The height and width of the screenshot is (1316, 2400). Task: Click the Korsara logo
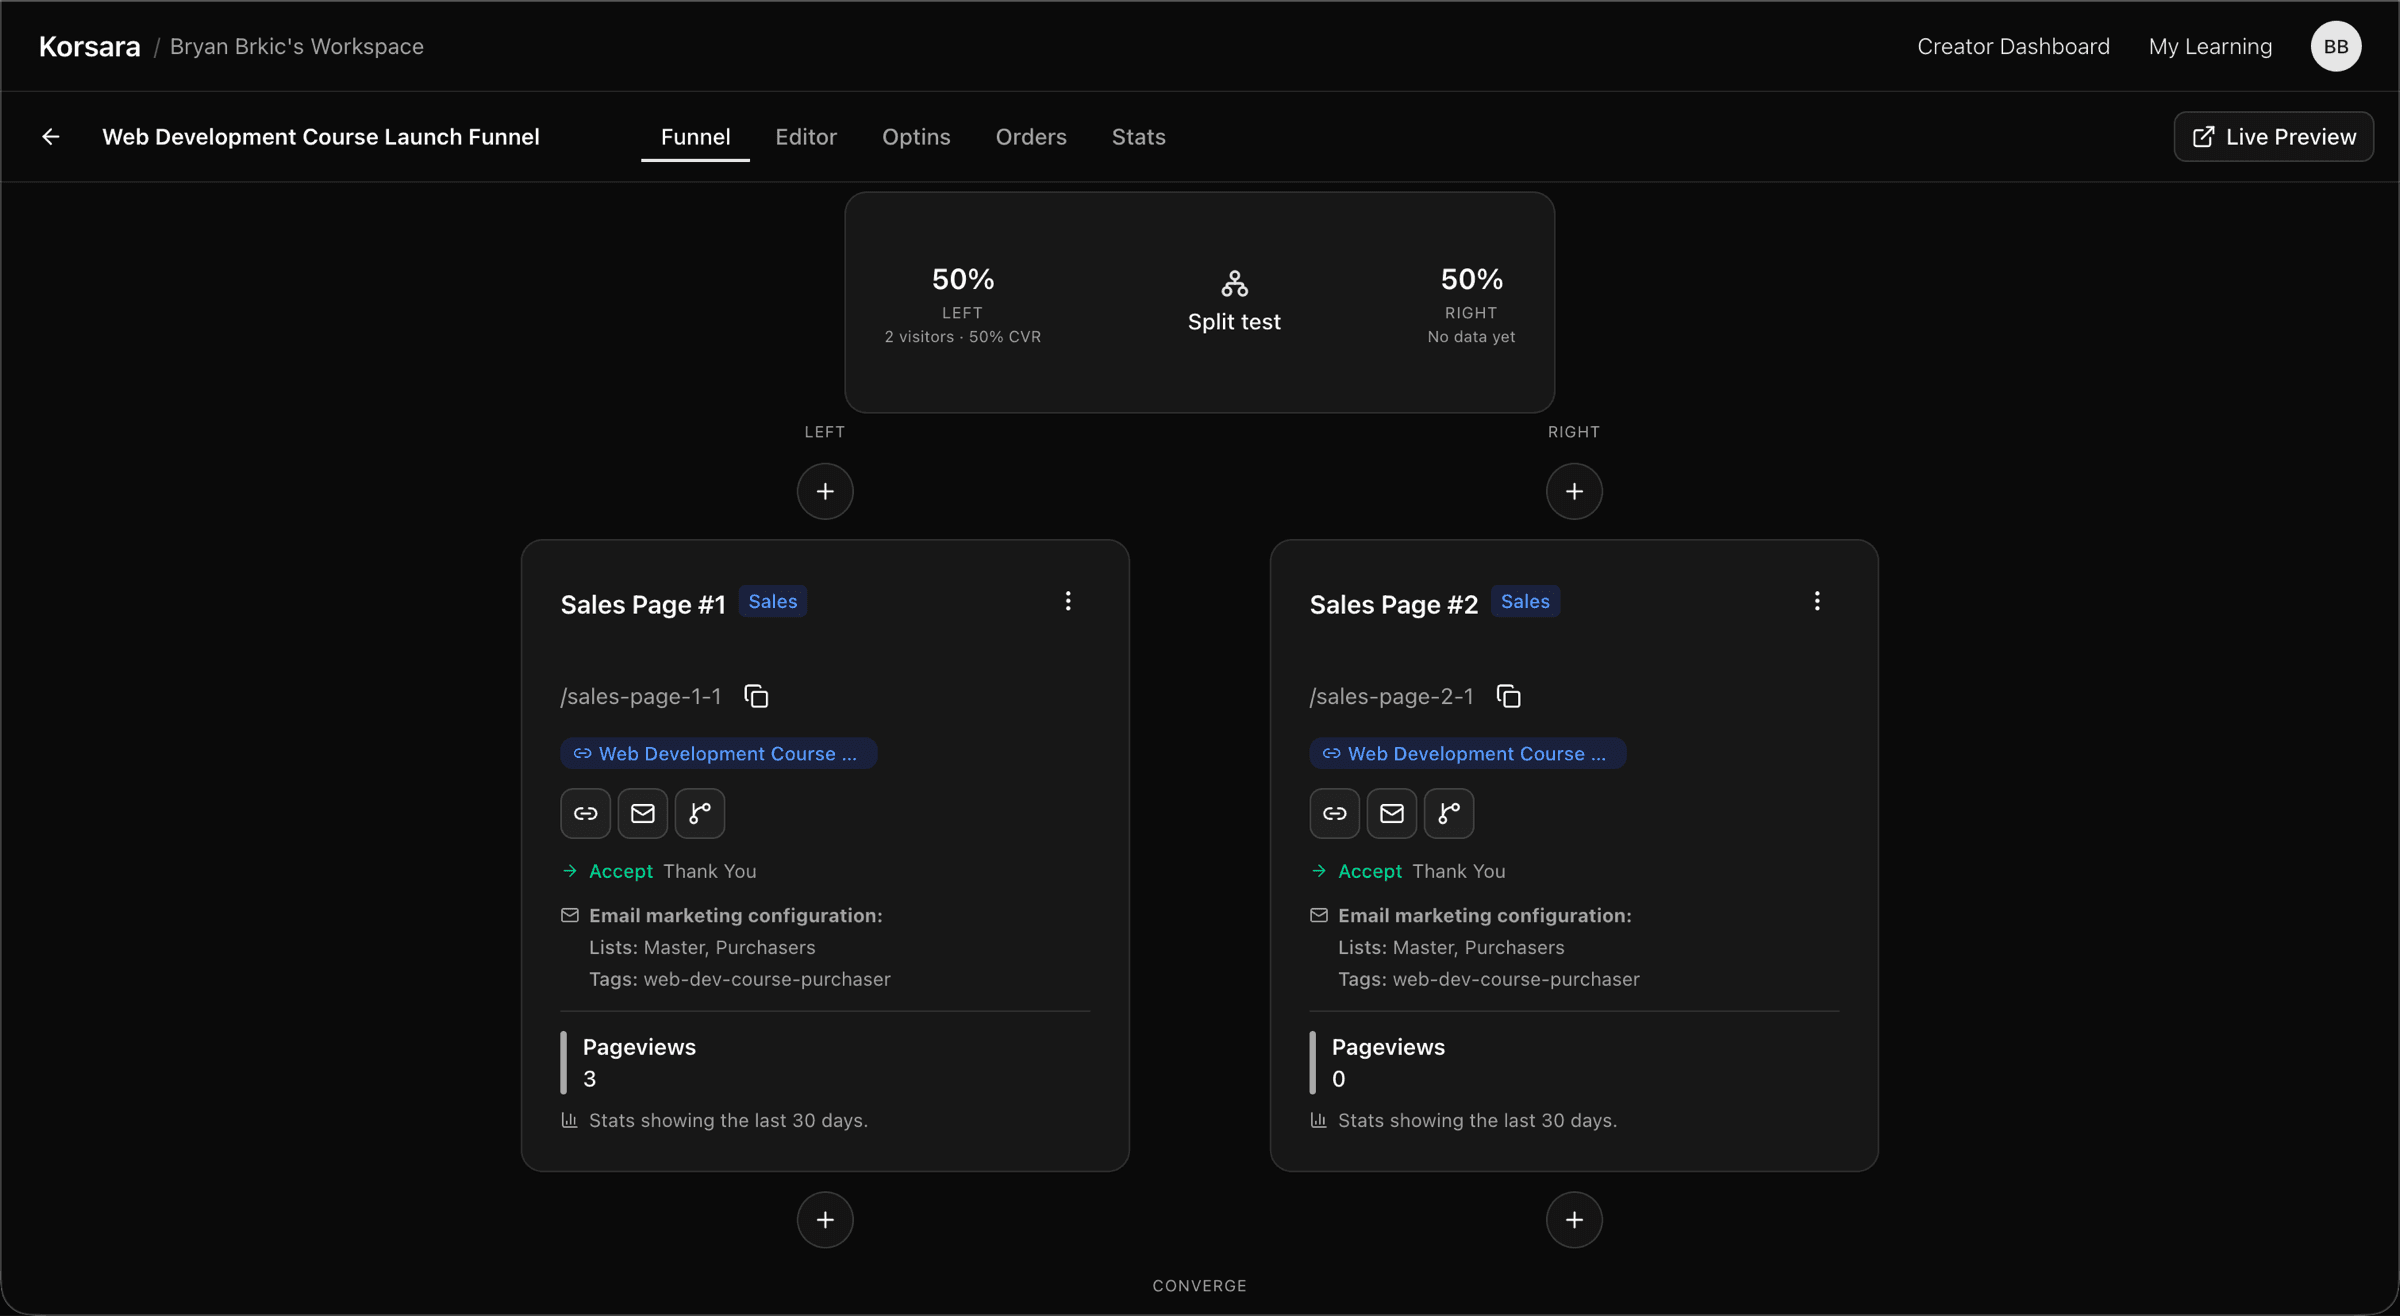(x=89, y=46)
